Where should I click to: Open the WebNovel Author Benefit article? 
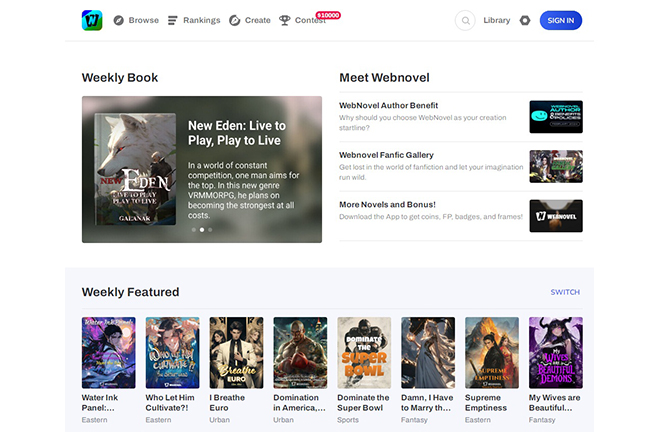point(389,105)
